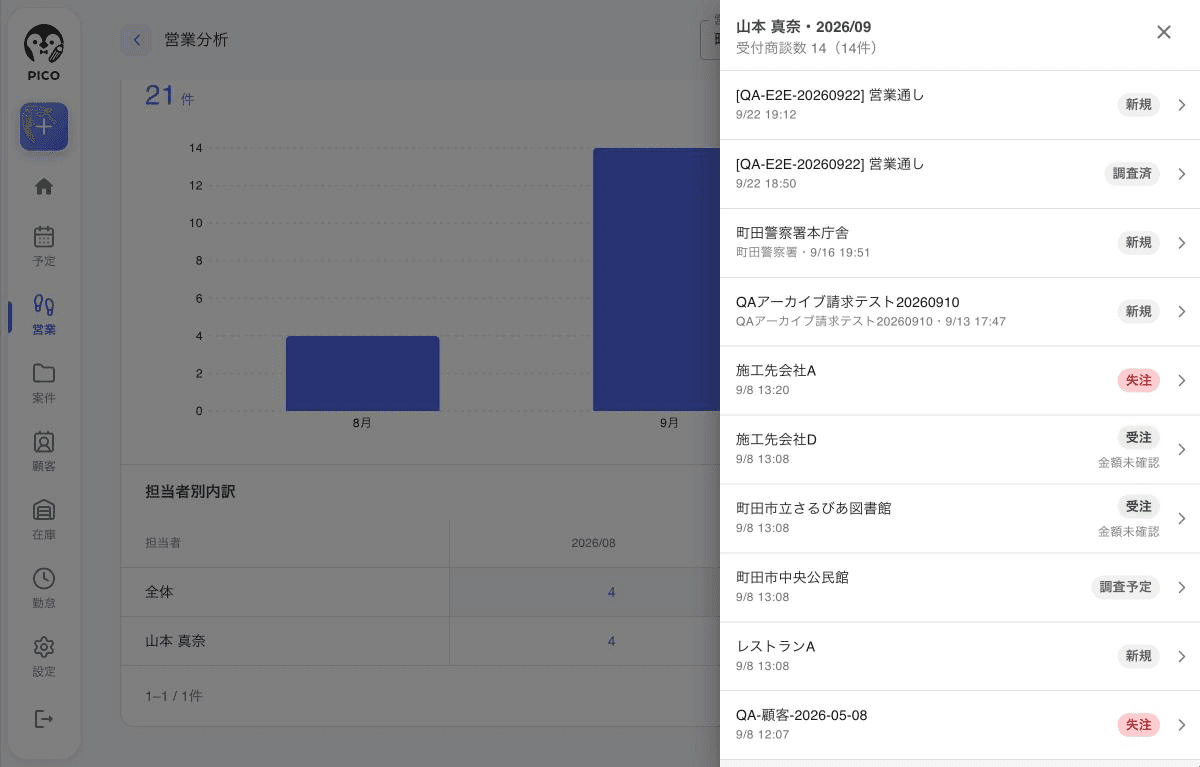The height and width of the screenshot is (767, 1200).
Task: Select the 町田市中央公民館 entry title
Action: tap(792, 577)
